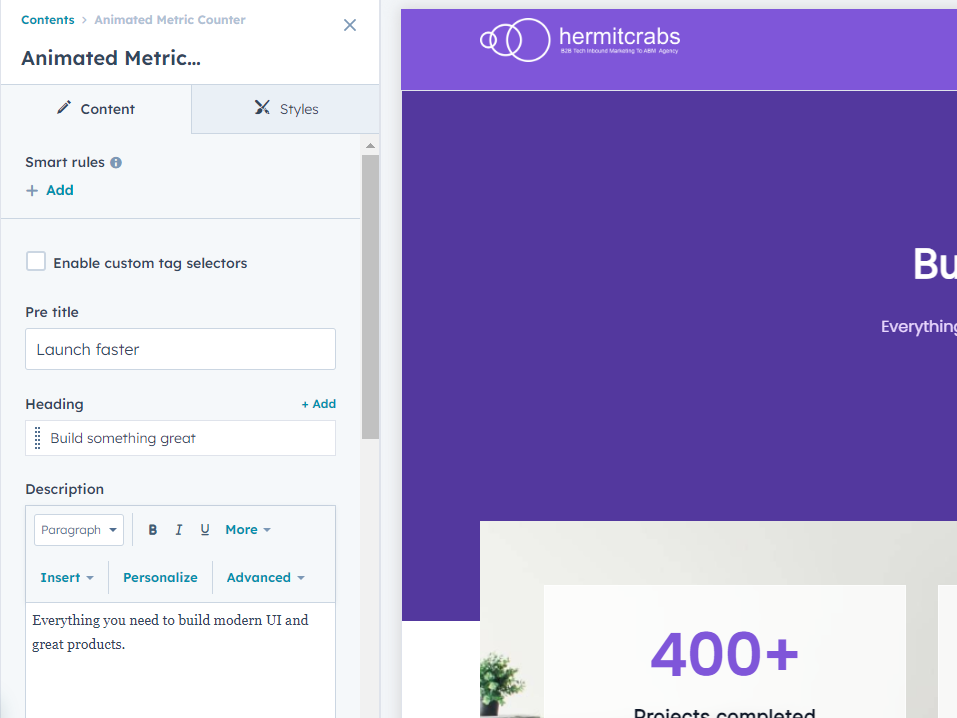Click the hermitcrabs logo
Viewport: 957px width, 718px height.
pyautogui.click(x=580, y=40)
